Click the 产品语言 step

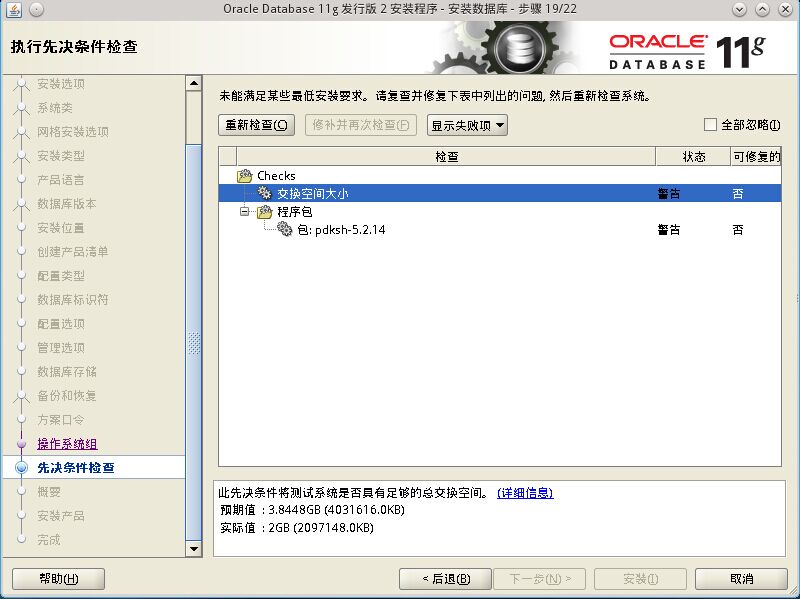click(61, 180)
